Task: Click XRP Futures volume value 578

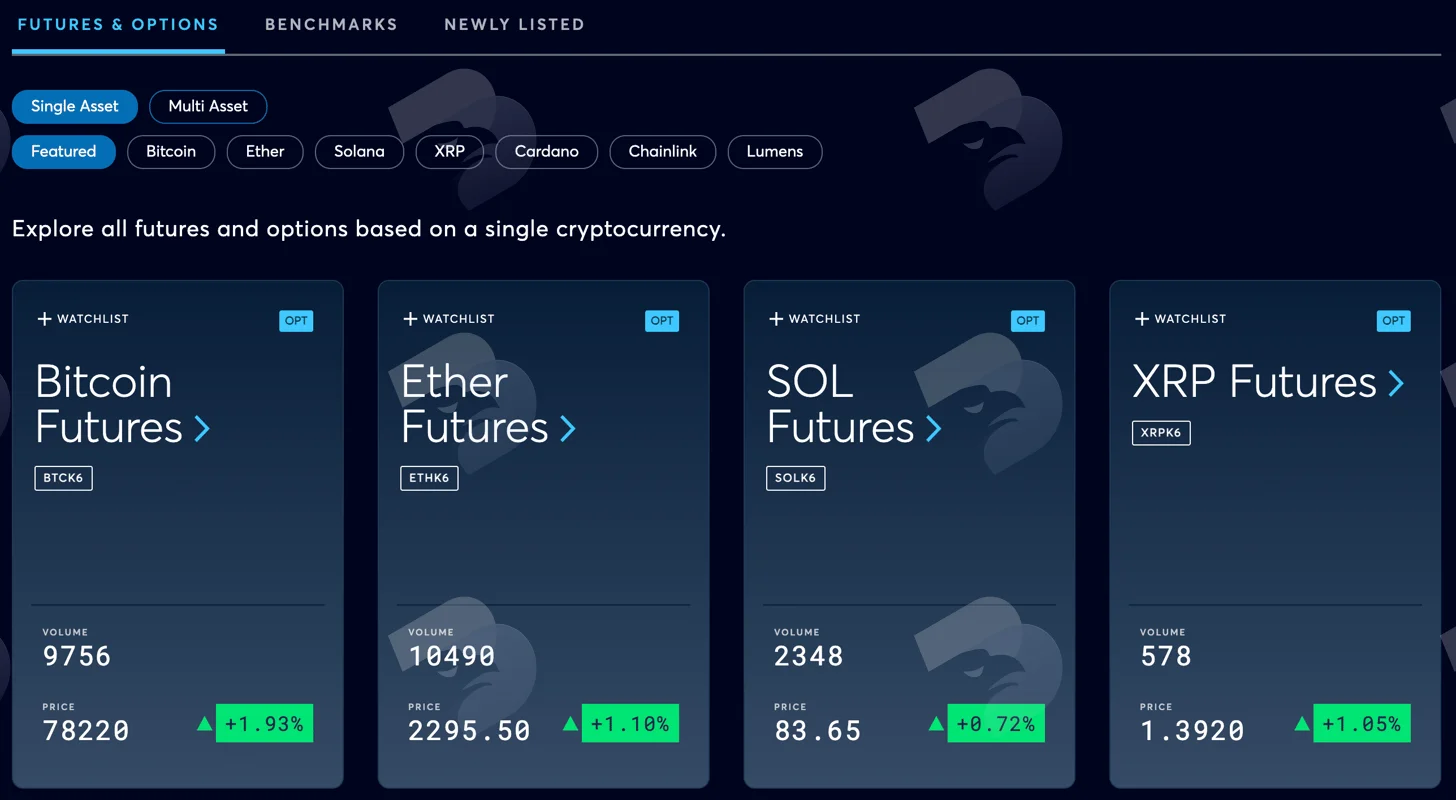Action: tap(1166, 656)
